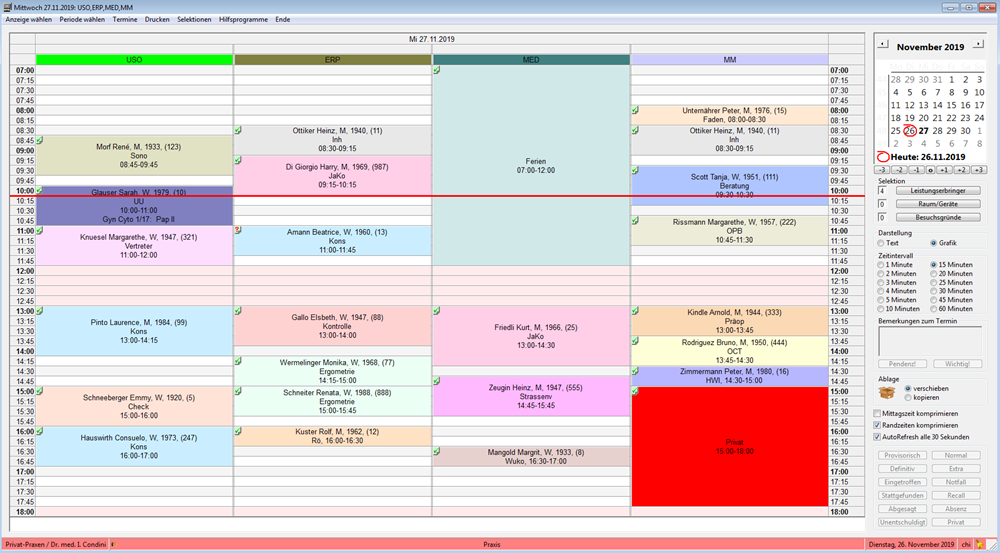The width and height of the screenshot is (1000, 553).
Task: Open the Termine menu
Action: pyautogui.click(x=125, y=20)
